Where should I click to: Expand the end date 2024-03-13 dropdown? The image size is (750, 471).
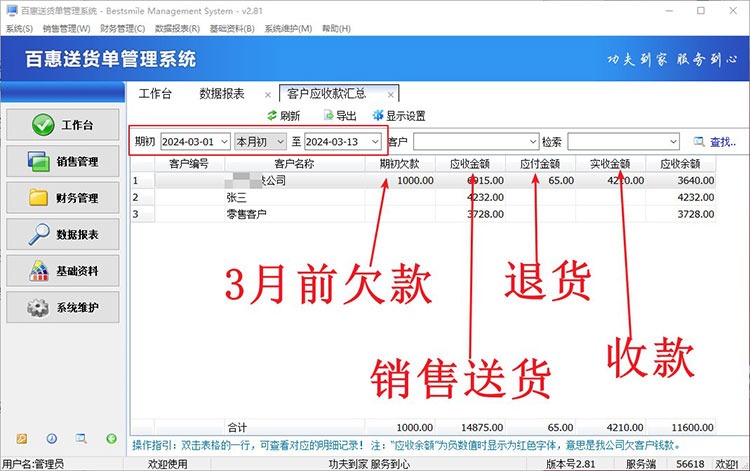point(375,142)
